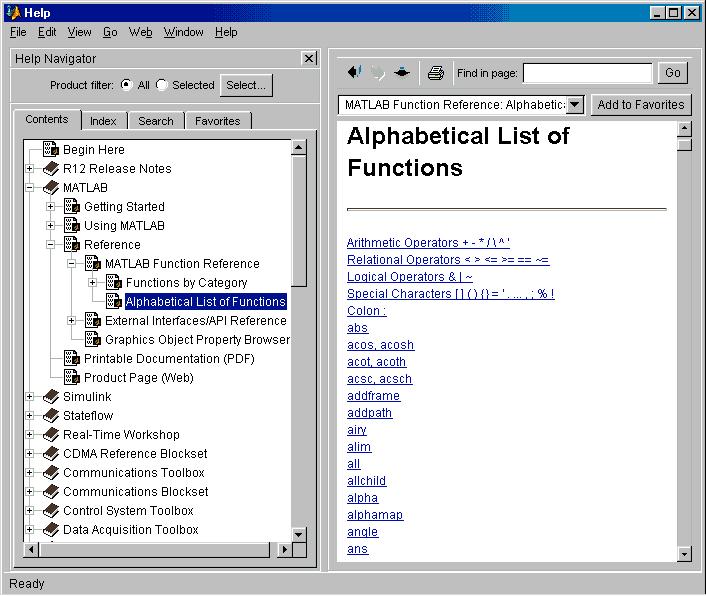The image size is (706, 596).
Task: Expand the Functions by Category node
Action: coord(92,283)
